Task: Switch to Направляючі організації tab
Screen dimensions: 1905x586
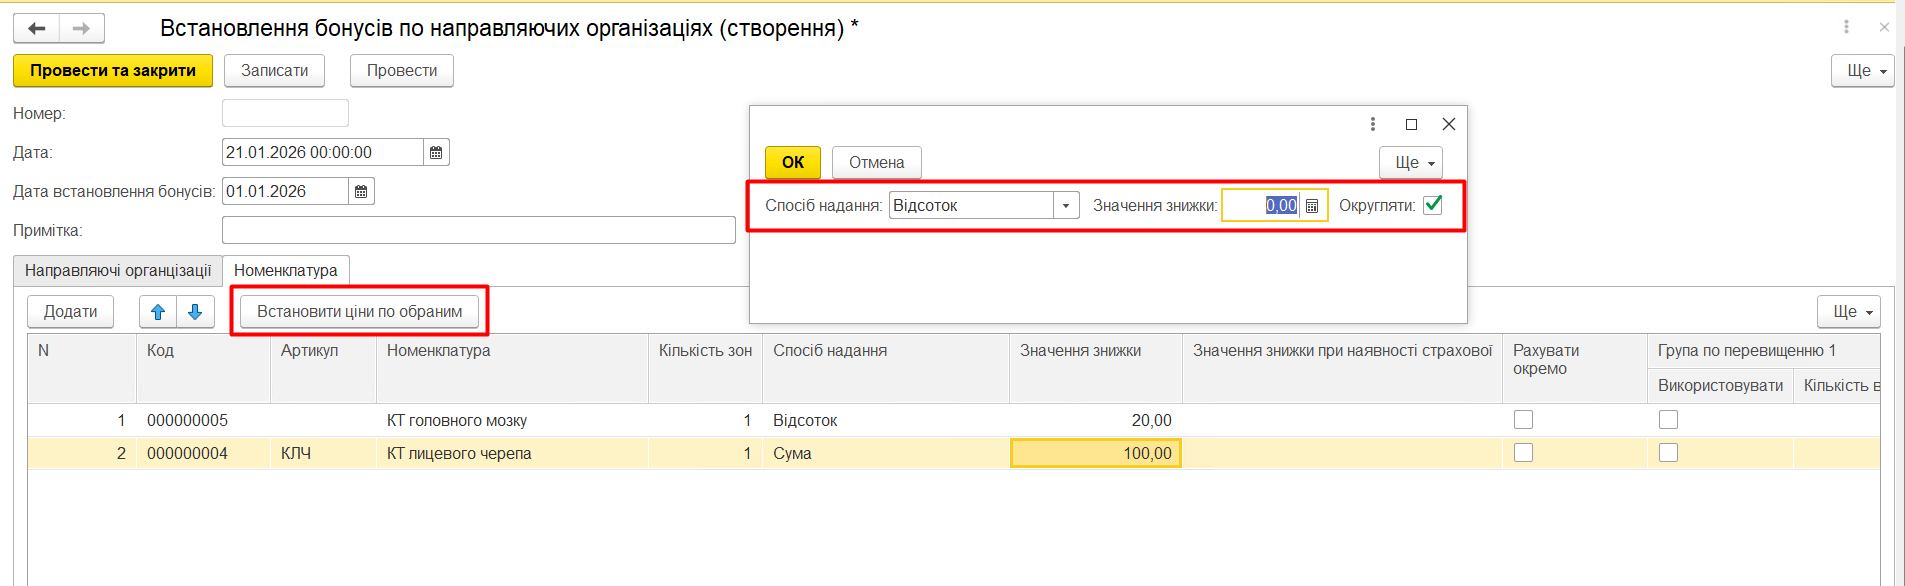Action: (117, 270)
